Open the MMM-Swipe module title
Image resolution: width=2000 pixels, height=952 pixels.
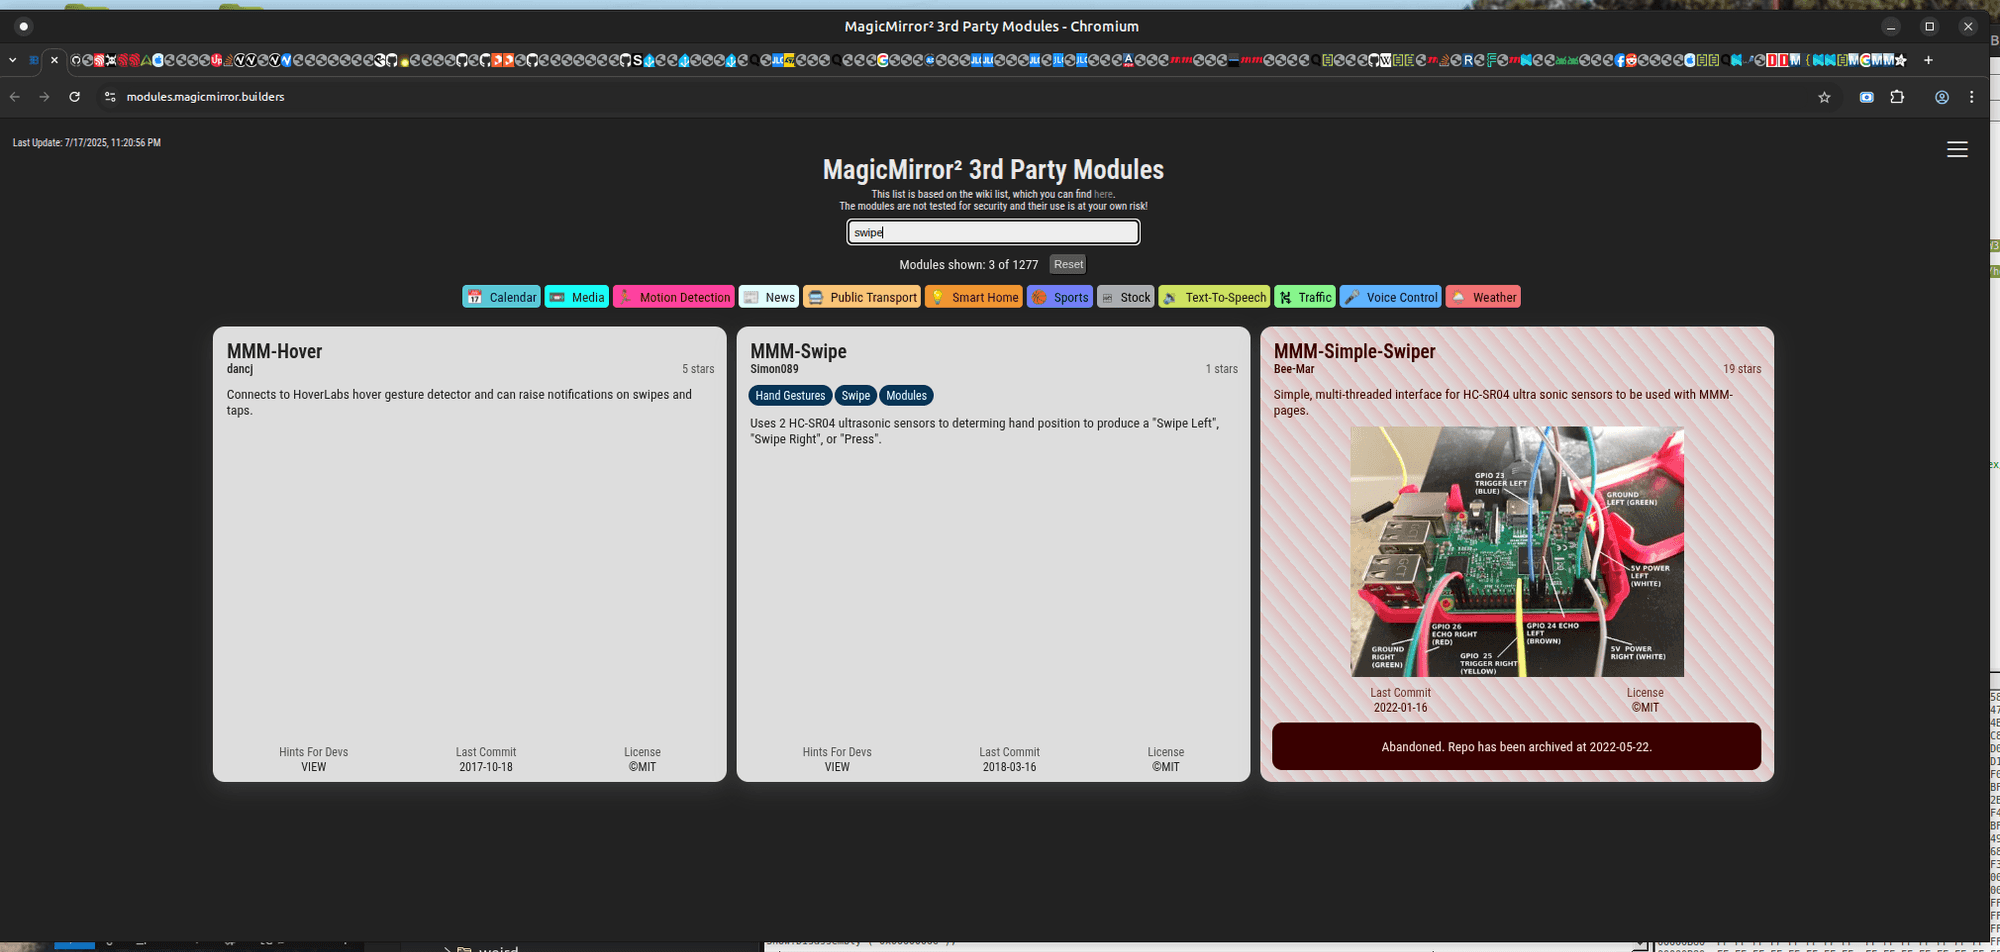798,351
